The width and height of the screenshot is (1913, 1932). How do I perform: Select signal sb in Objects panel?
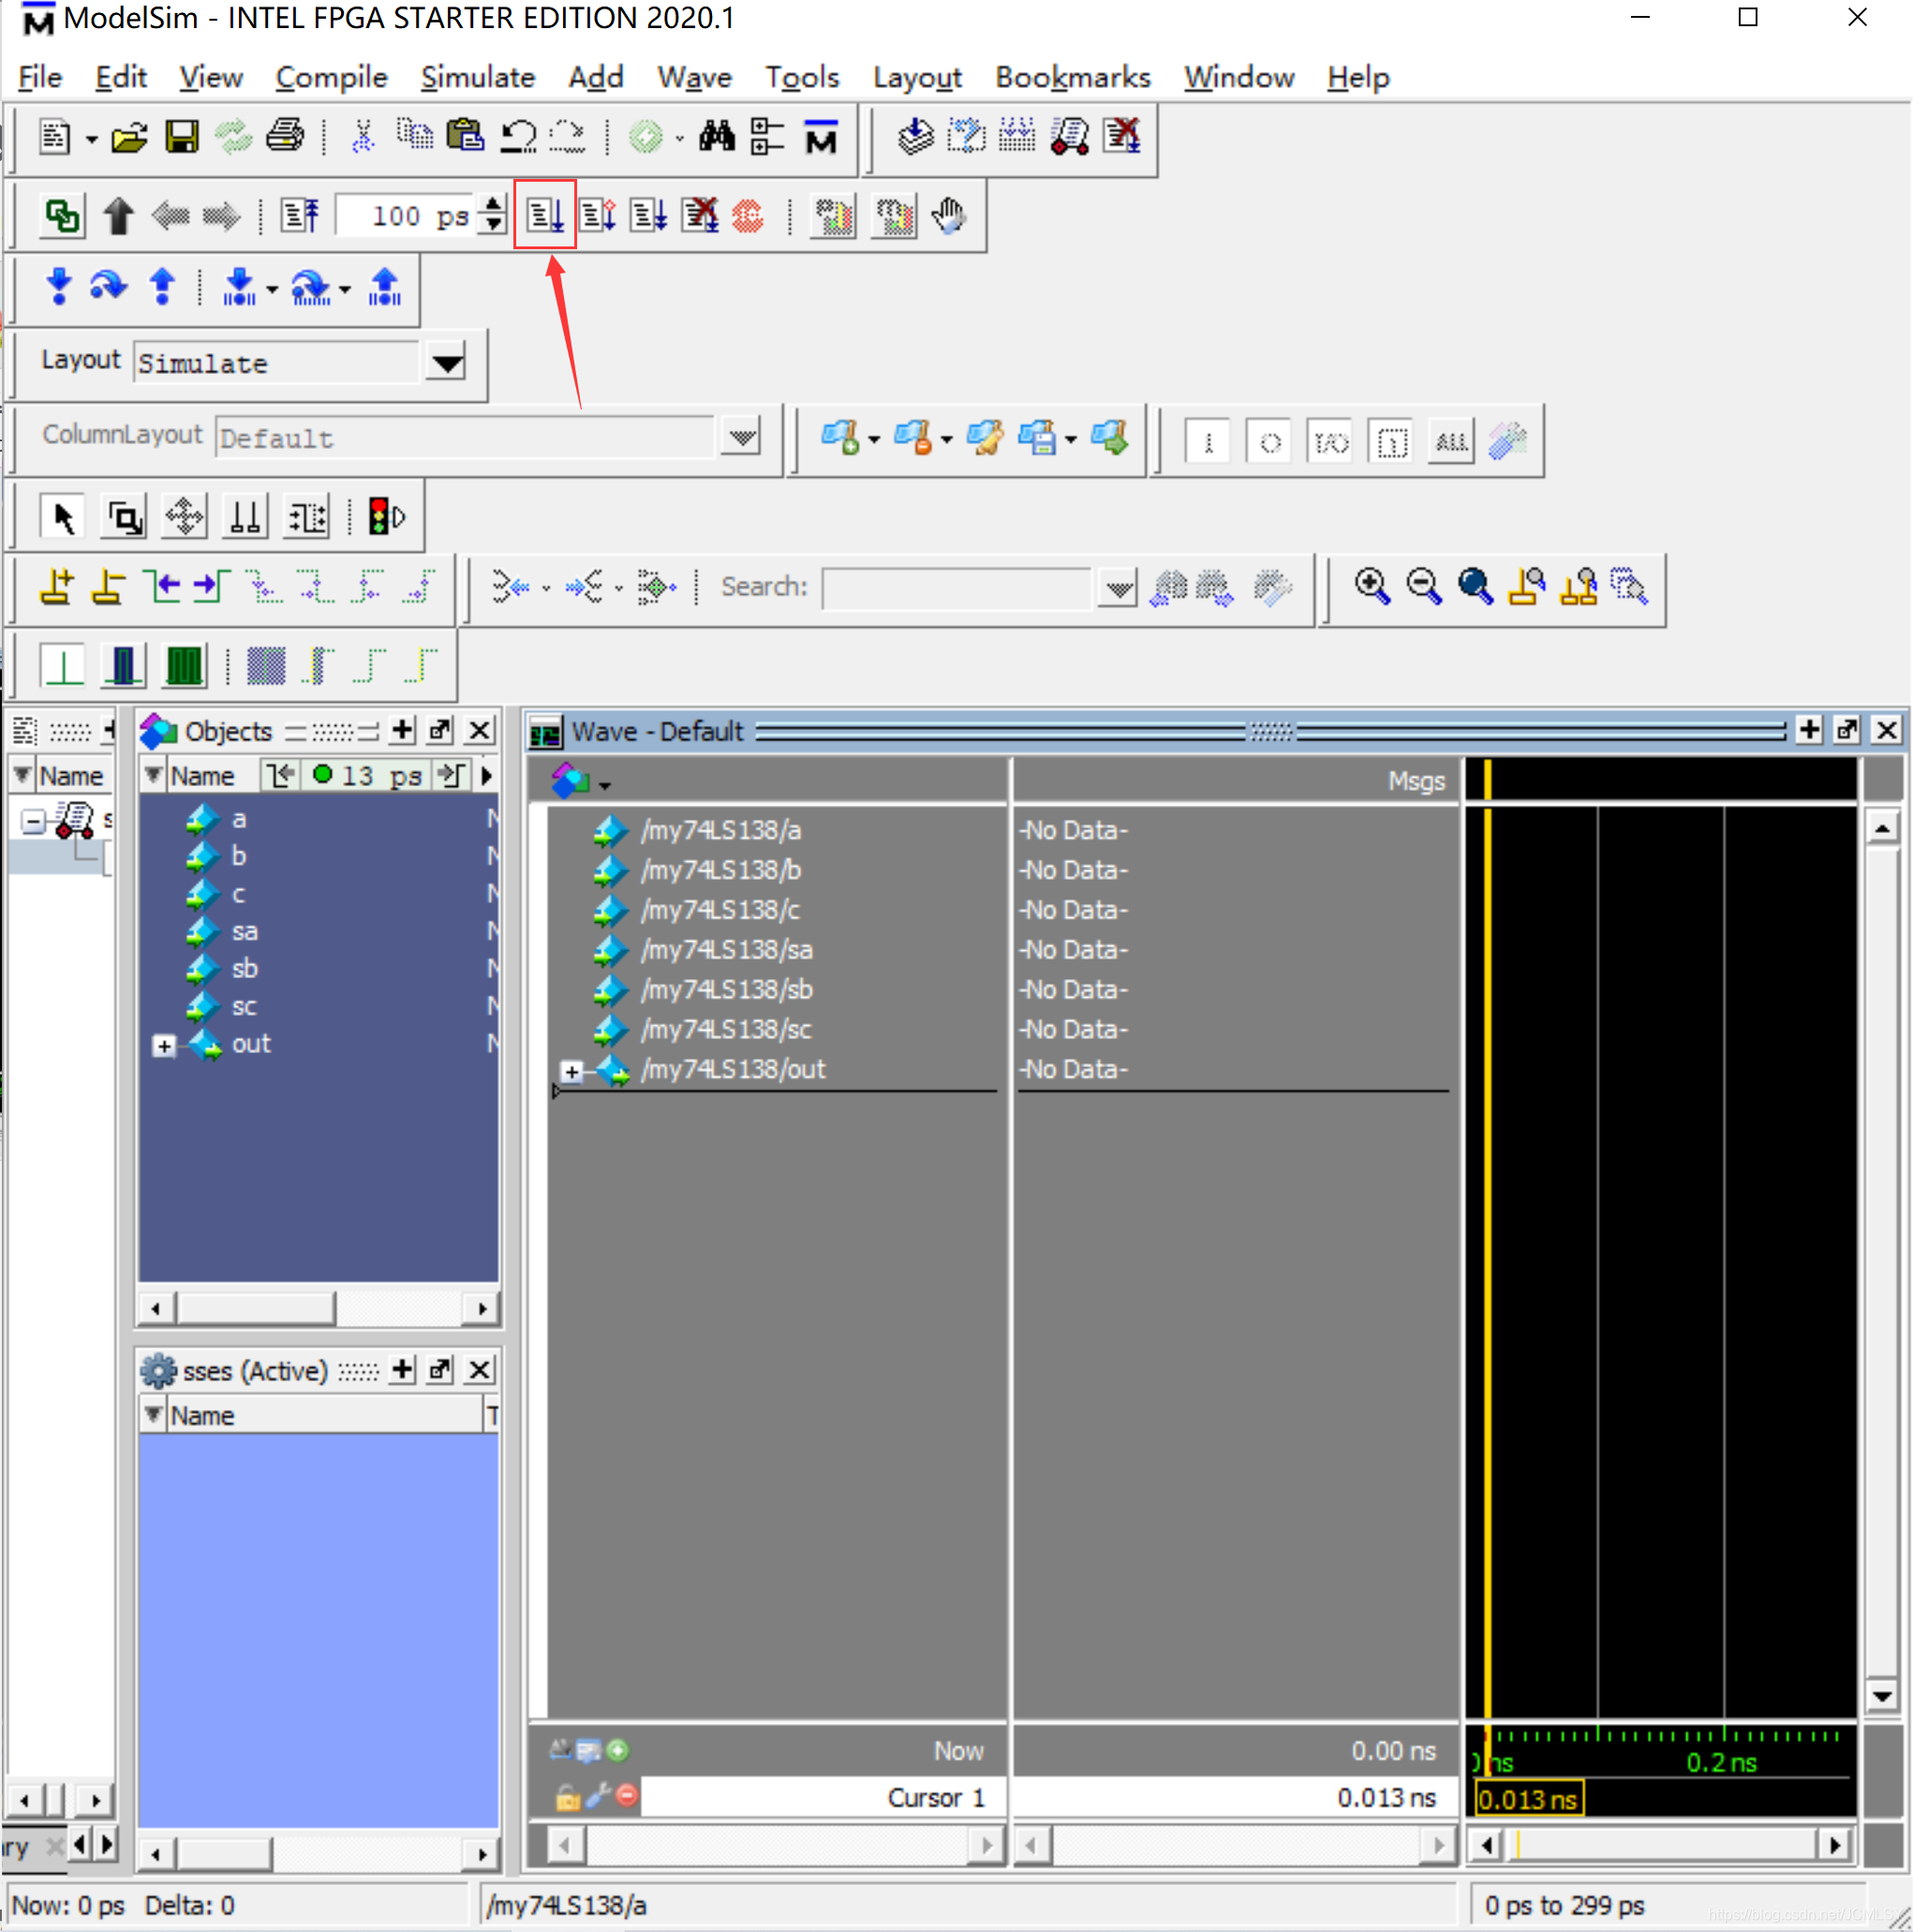click(244, 968)
